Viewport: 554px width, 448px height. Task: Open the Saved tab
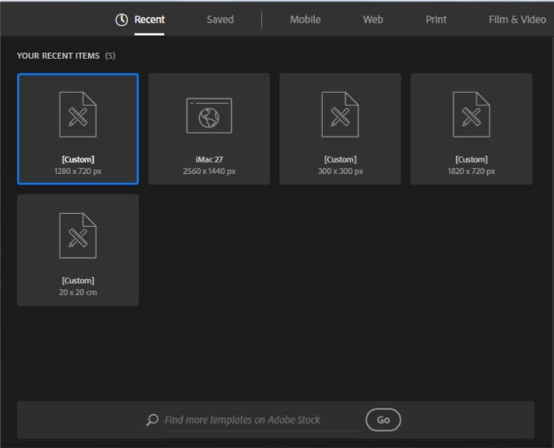(x=220, y=20)
